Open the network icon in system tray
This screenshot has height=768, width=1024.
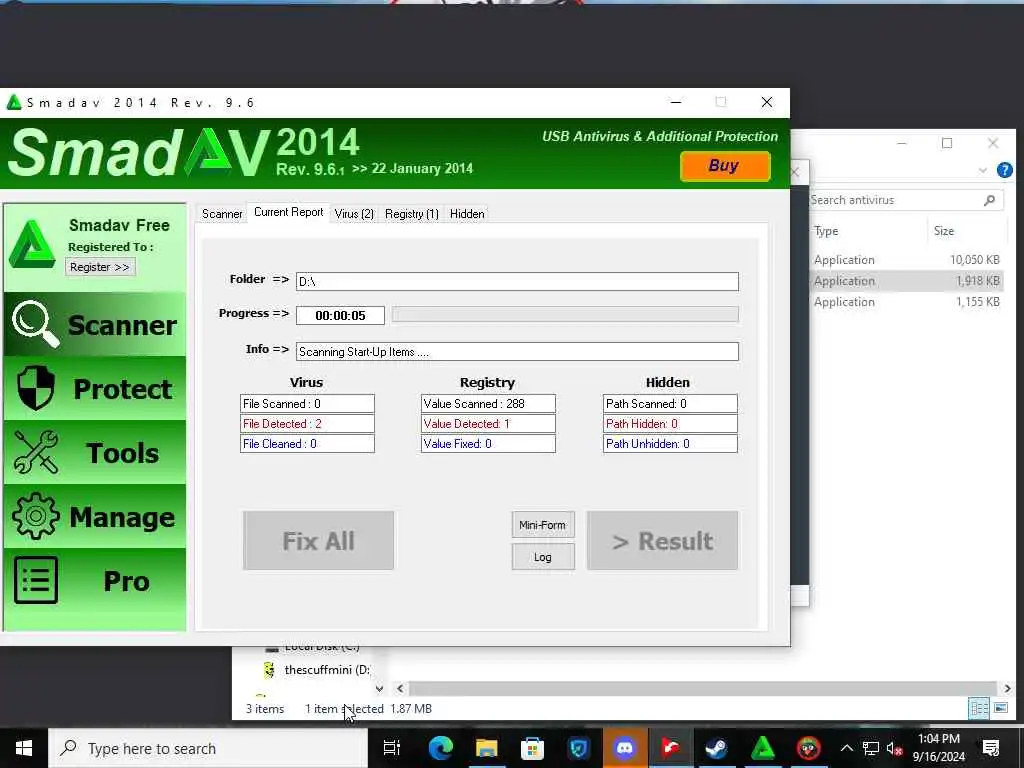click(x=871, y=748)
